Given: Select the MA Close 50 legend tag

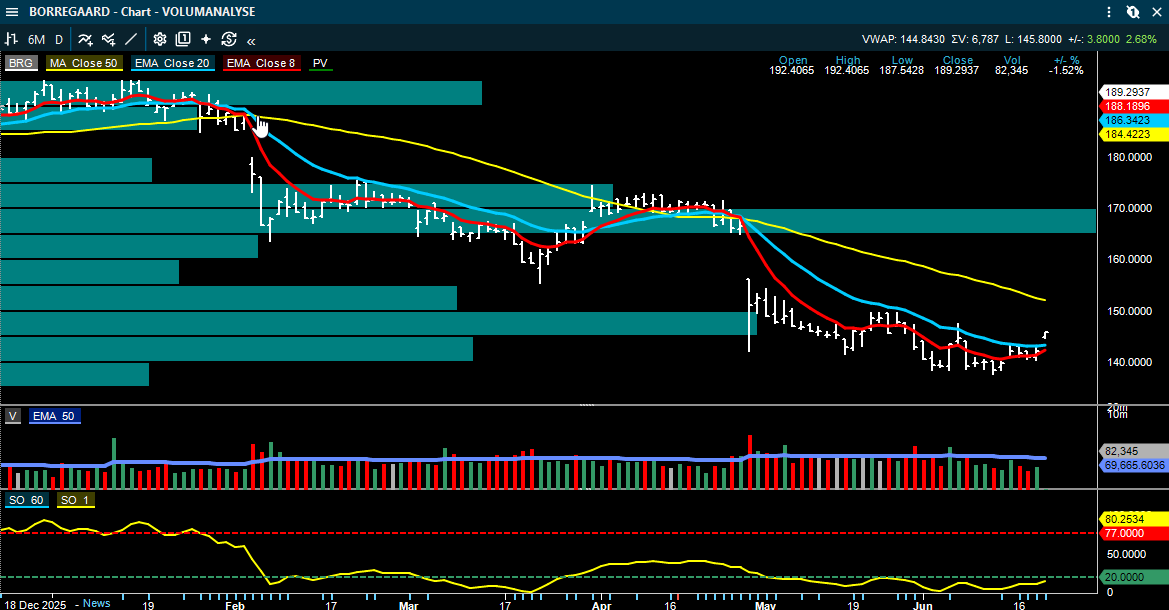Looking at the screenshot, I should point(84,63).
